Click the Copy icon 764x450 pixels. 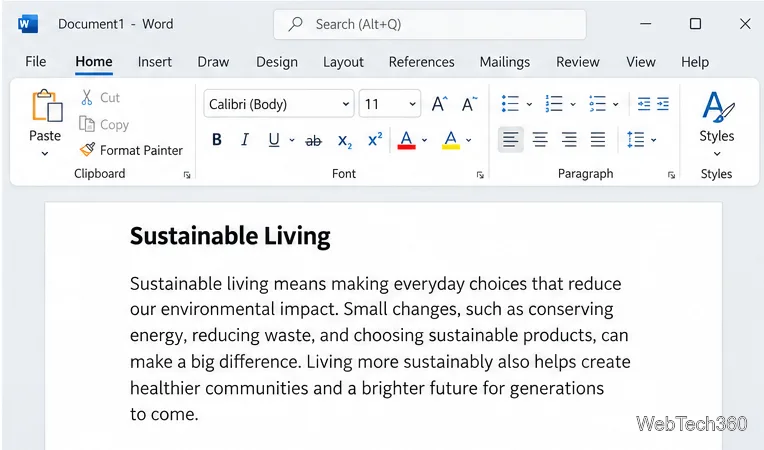tap(87, 124)
